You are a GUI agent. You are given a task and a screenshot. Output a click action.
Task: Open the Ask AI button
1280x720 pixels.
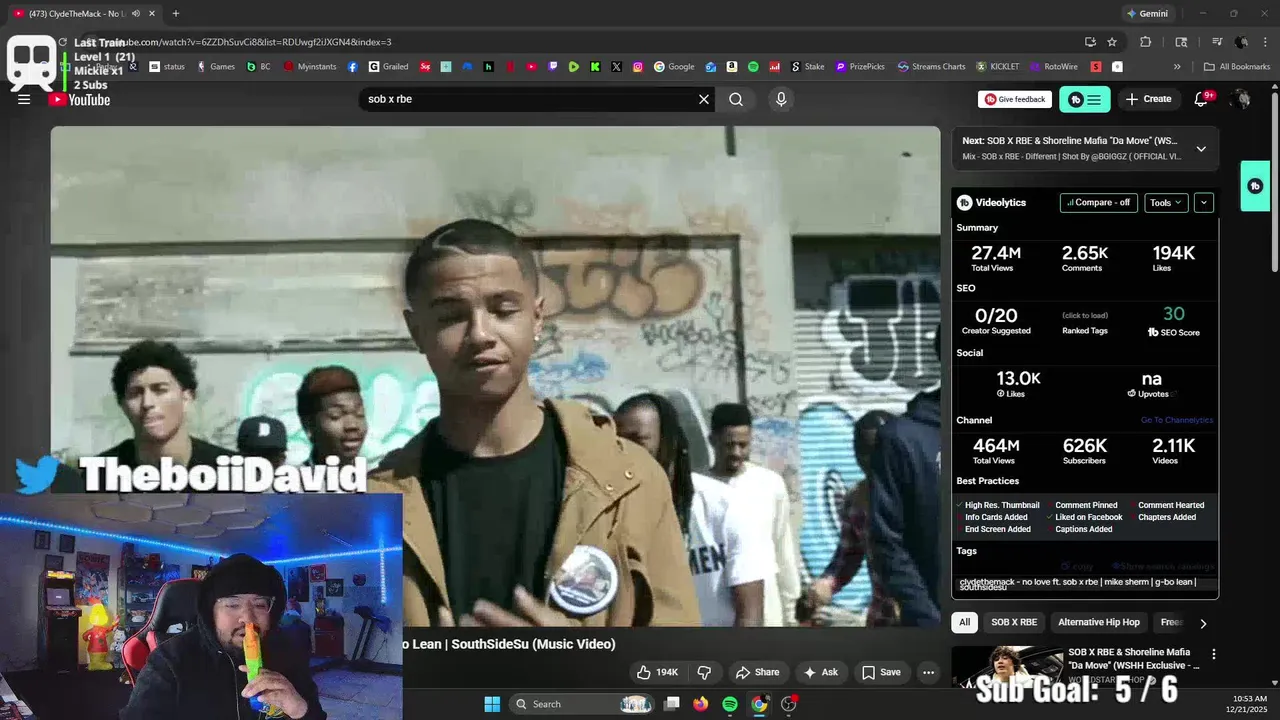coord(820,672)
